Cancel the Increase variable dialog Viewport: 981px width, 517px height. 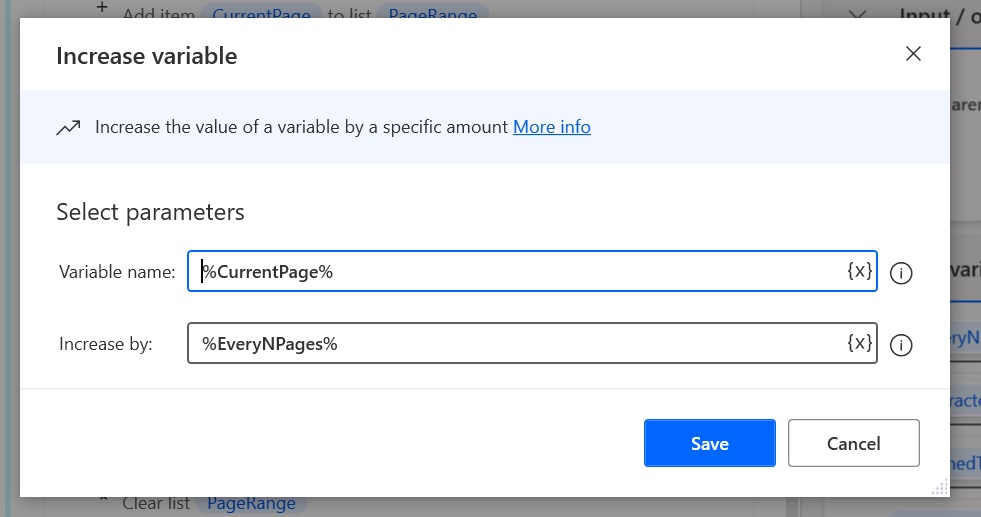click(x=853, y=443)
